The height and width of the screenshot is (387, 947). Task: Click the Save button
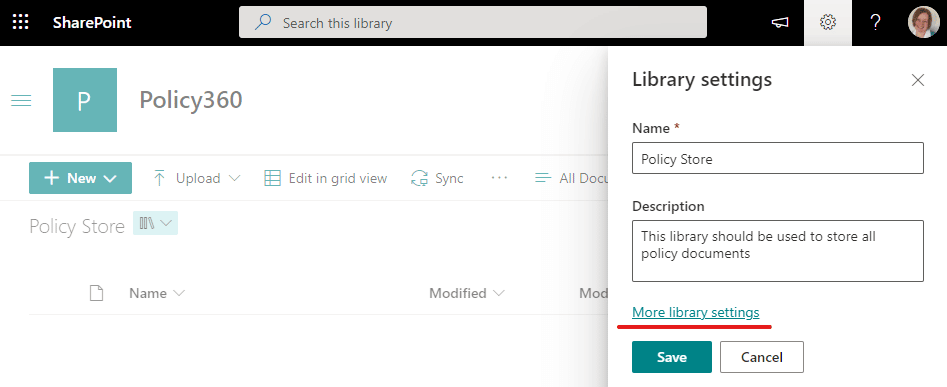[672, 357]
